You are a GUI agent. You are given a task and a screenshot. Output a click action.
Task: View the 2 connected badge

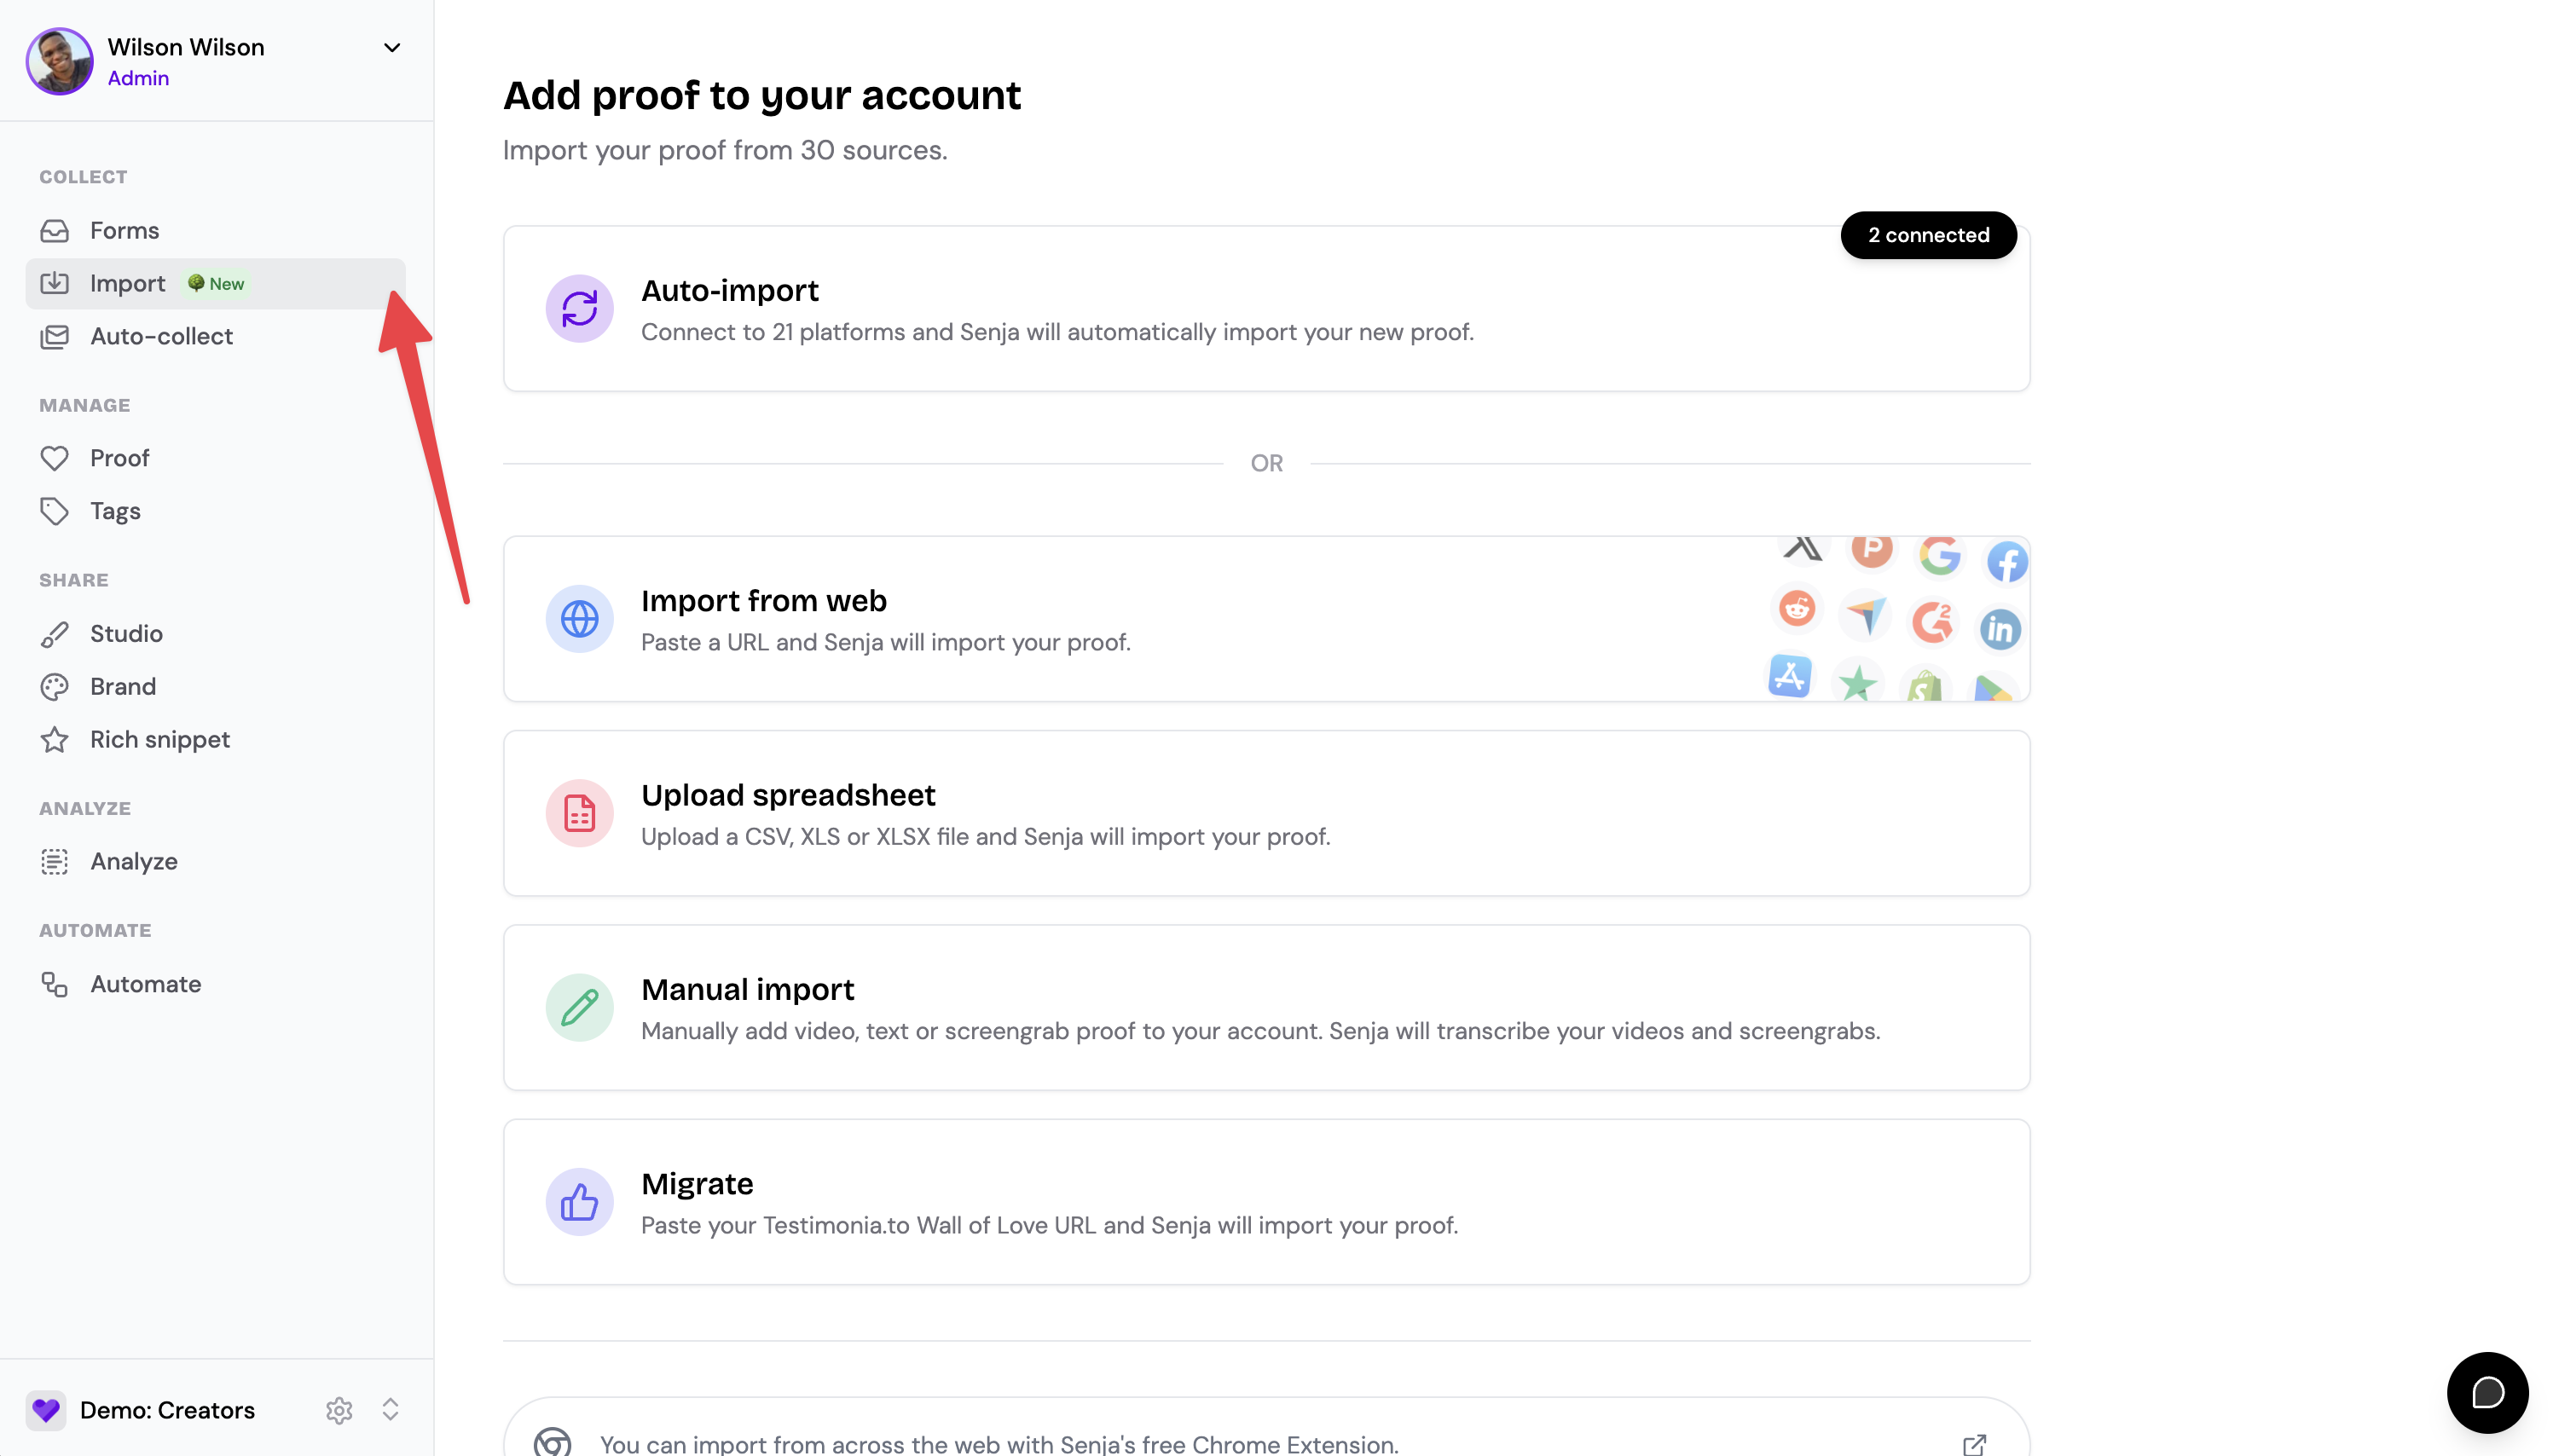[x=1928, y=235]
